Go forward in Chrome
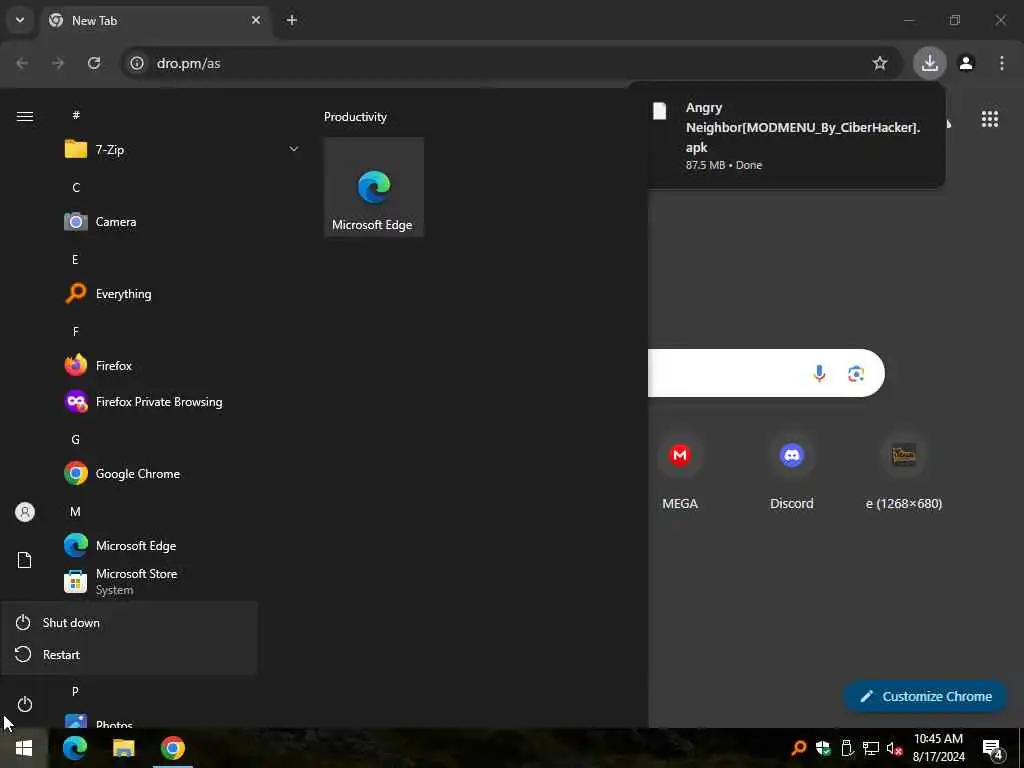This screenshot has width=1024, height=768. [x=58, y=63]
